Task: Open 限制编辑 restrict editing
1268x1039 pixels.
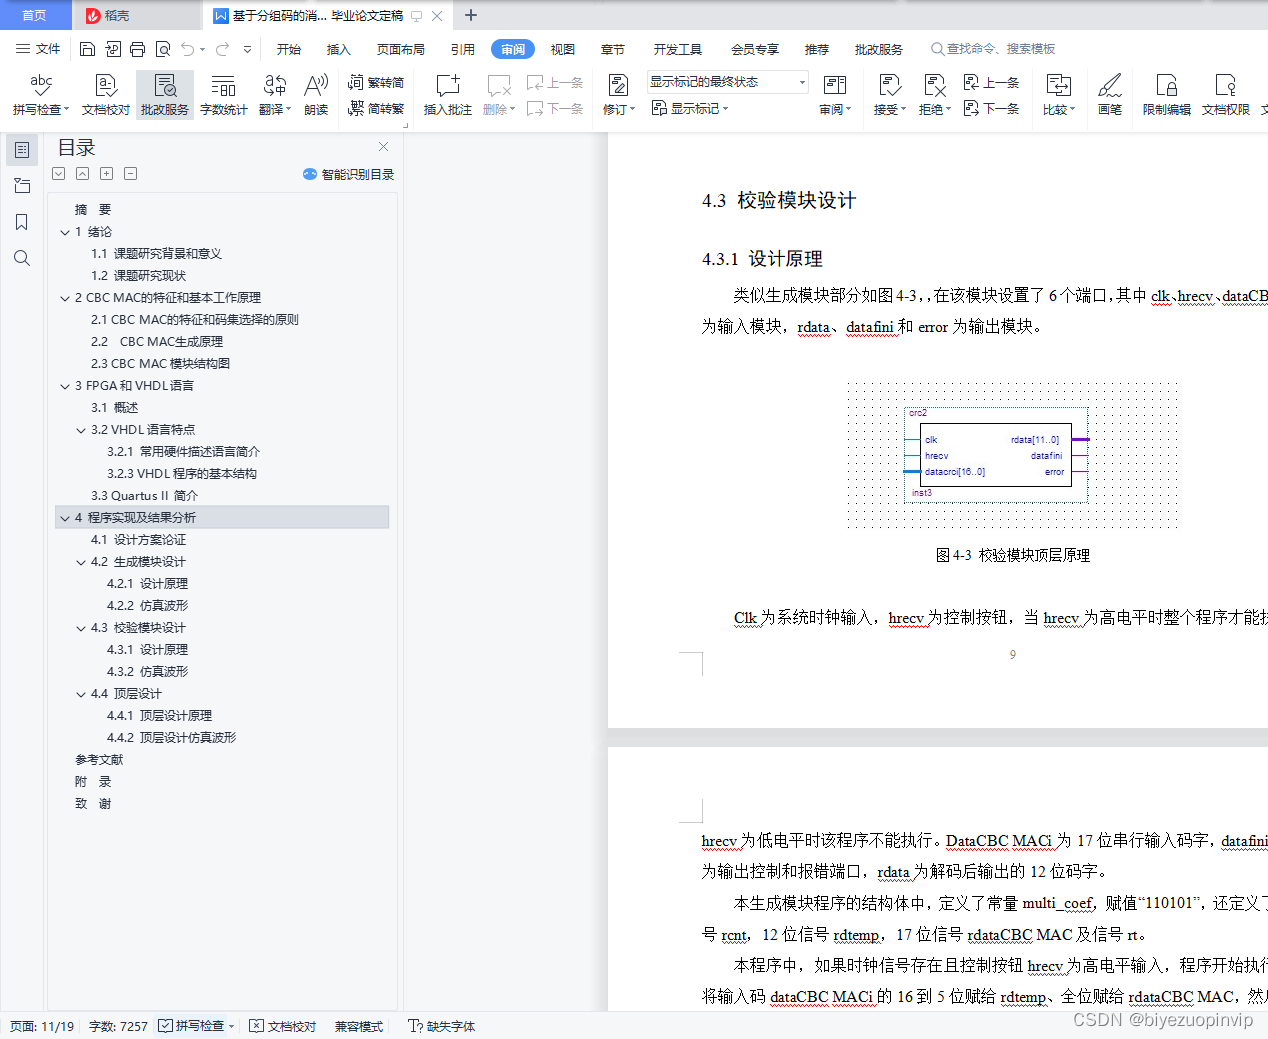Action: click(x=1167, y=95)
